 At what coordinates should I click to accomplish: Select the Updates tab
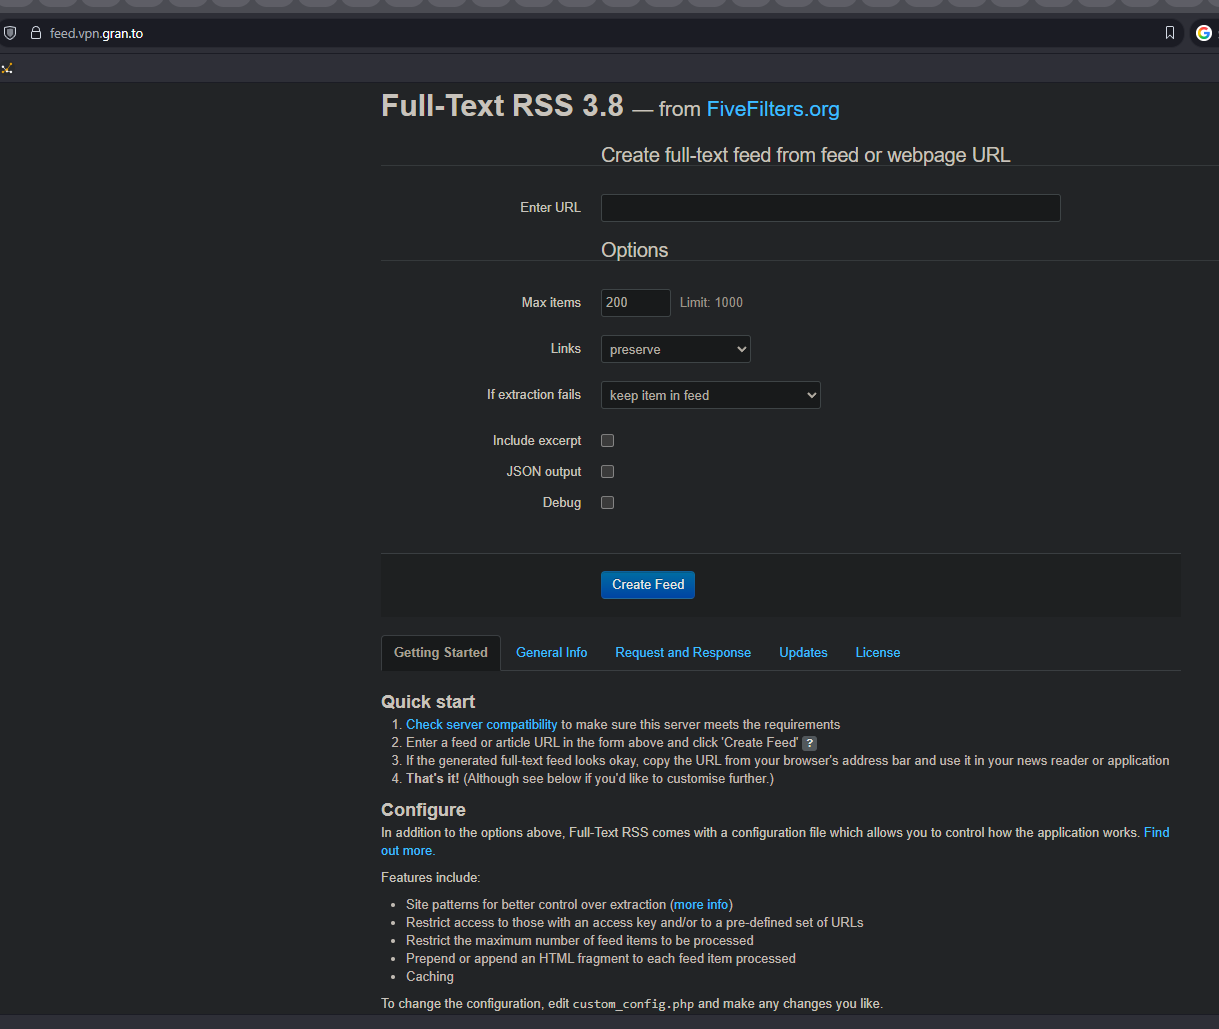(803, 653)
